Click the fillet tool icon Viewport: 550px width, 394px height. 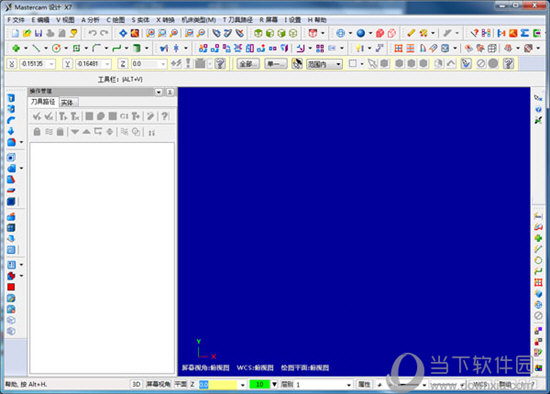coord(96,48)
